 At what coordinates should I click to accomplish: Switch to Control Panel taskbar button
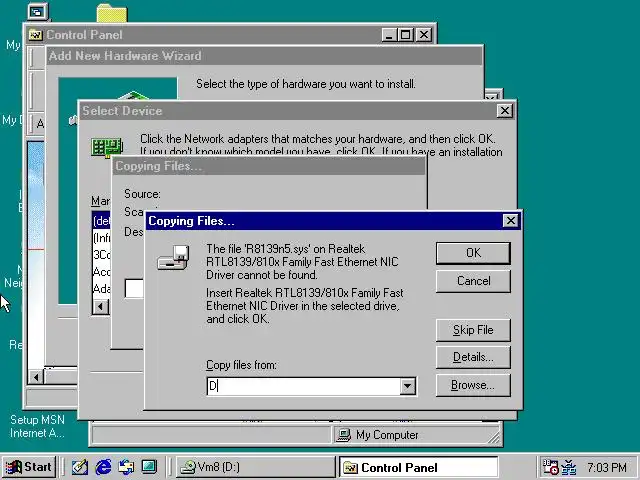tap(419, 467)
